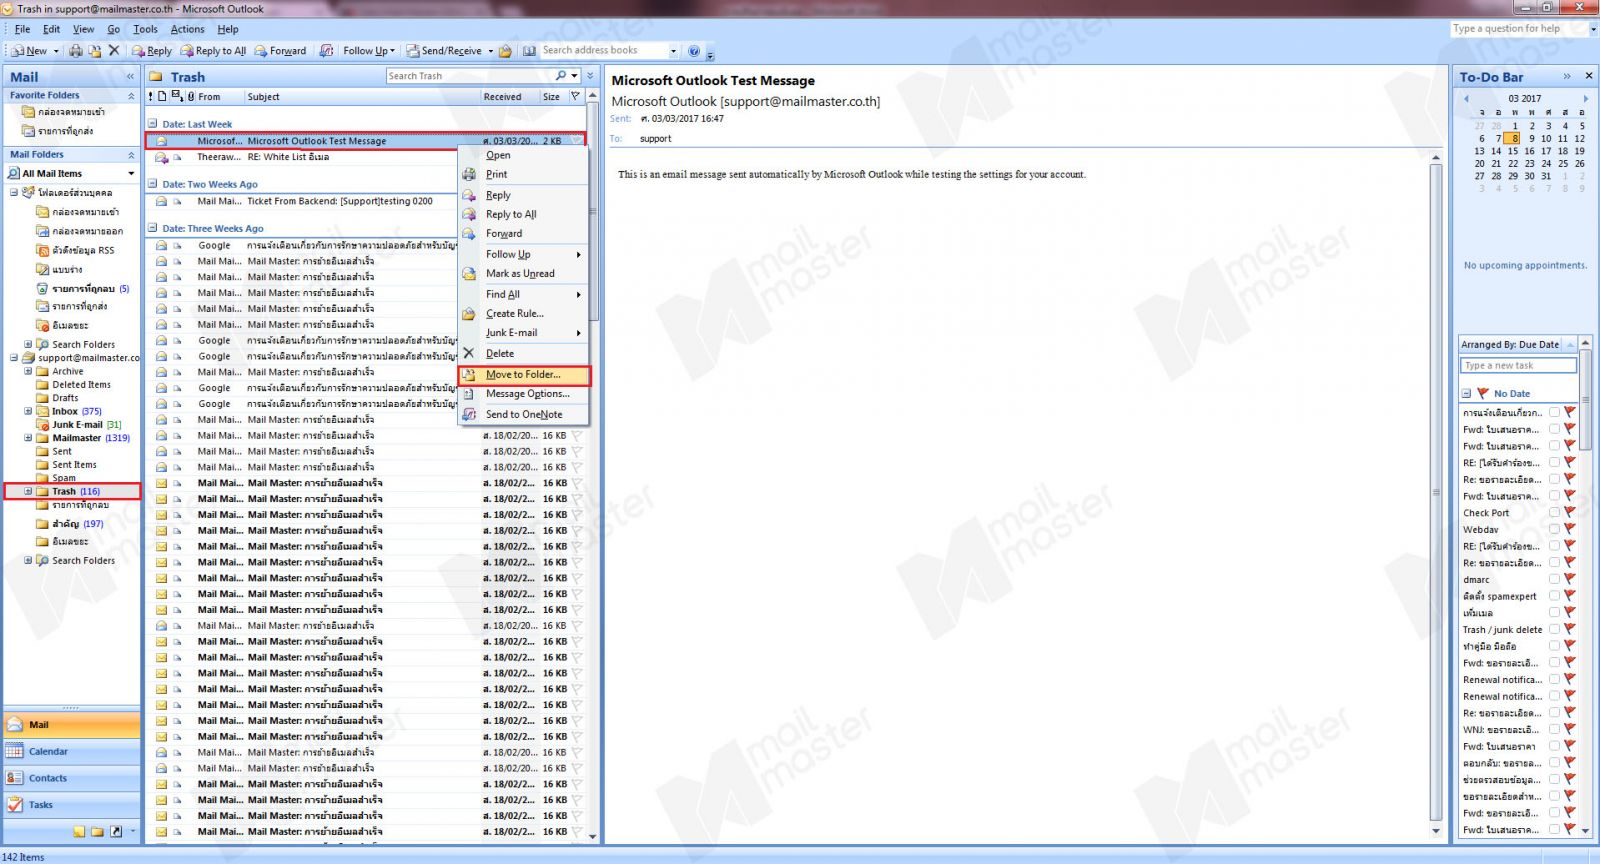Collapse the Mail navigation pane
The height and width of the screenshot is (864, 1600).
pyautogui.click(x=130, y=76)
